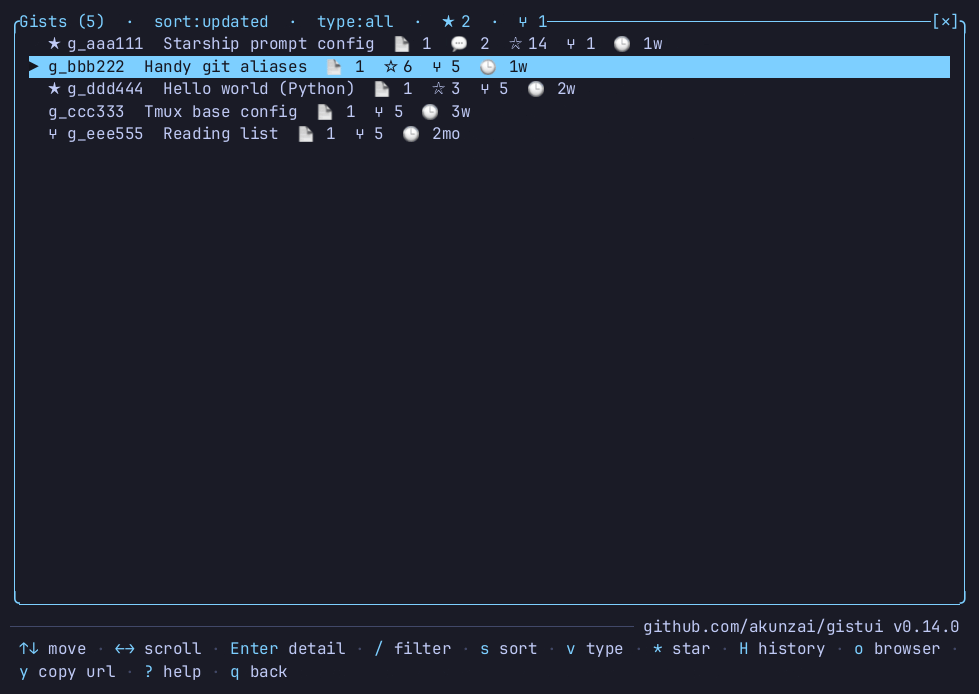Click the star icon beside 6 in g_bbb222 row
This screenshot has height=694, width=979.
(391, 67)
